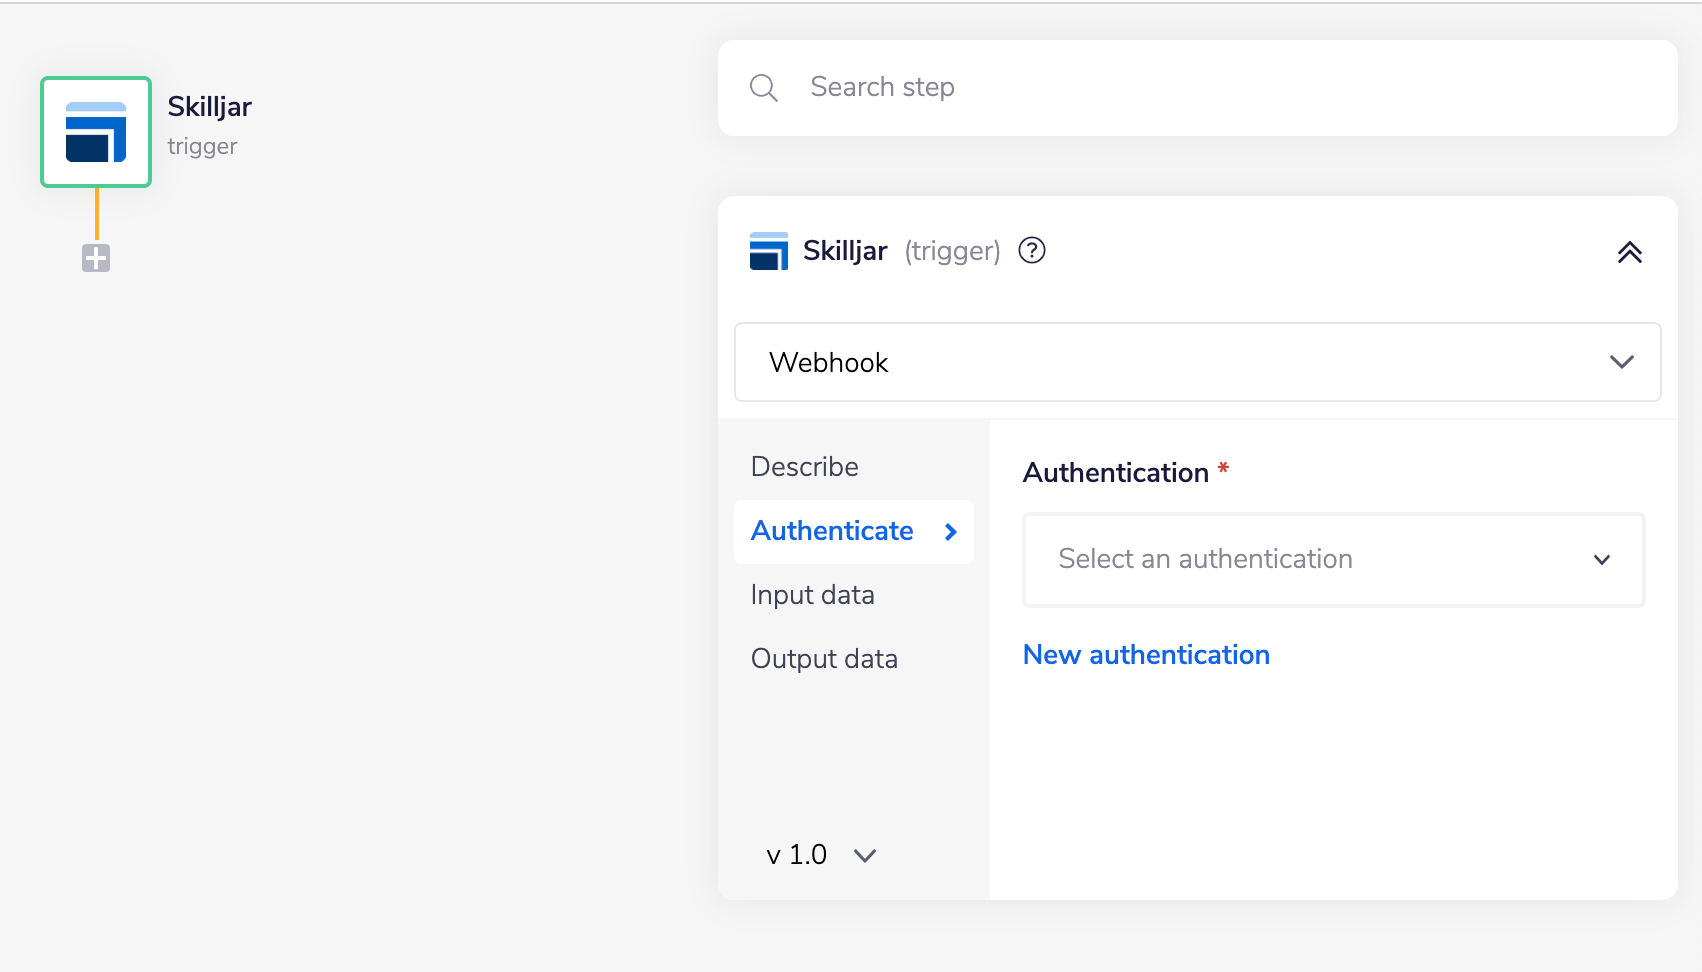1702x972 pixels.
Task: Click the search magnifier icon
Action: 764,88
